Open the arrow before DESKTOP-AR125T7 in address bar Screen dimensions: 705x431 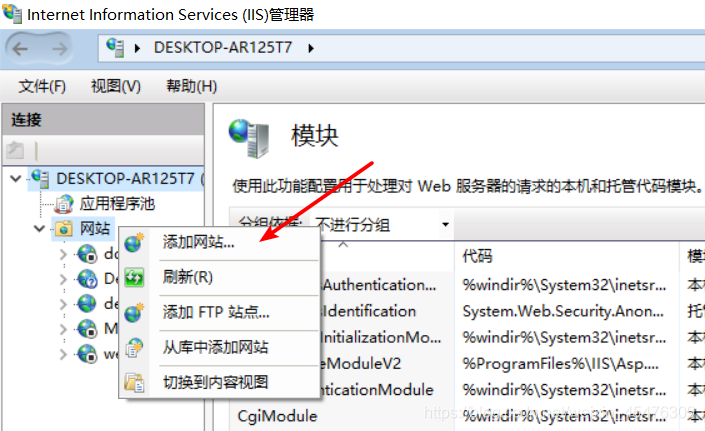coord(138,48)
